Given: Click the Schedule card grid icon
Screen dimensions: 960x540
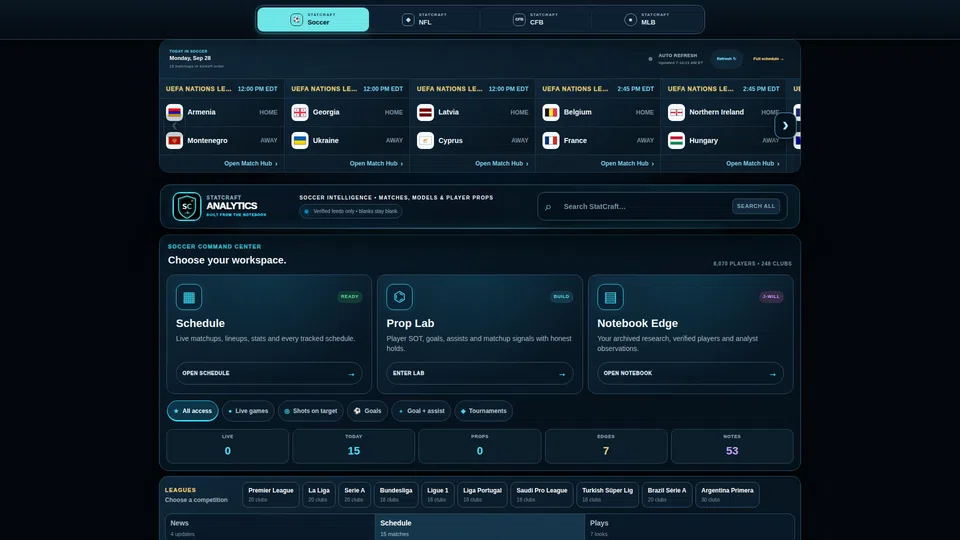Looking at the screenshot, I should [189, 297].
